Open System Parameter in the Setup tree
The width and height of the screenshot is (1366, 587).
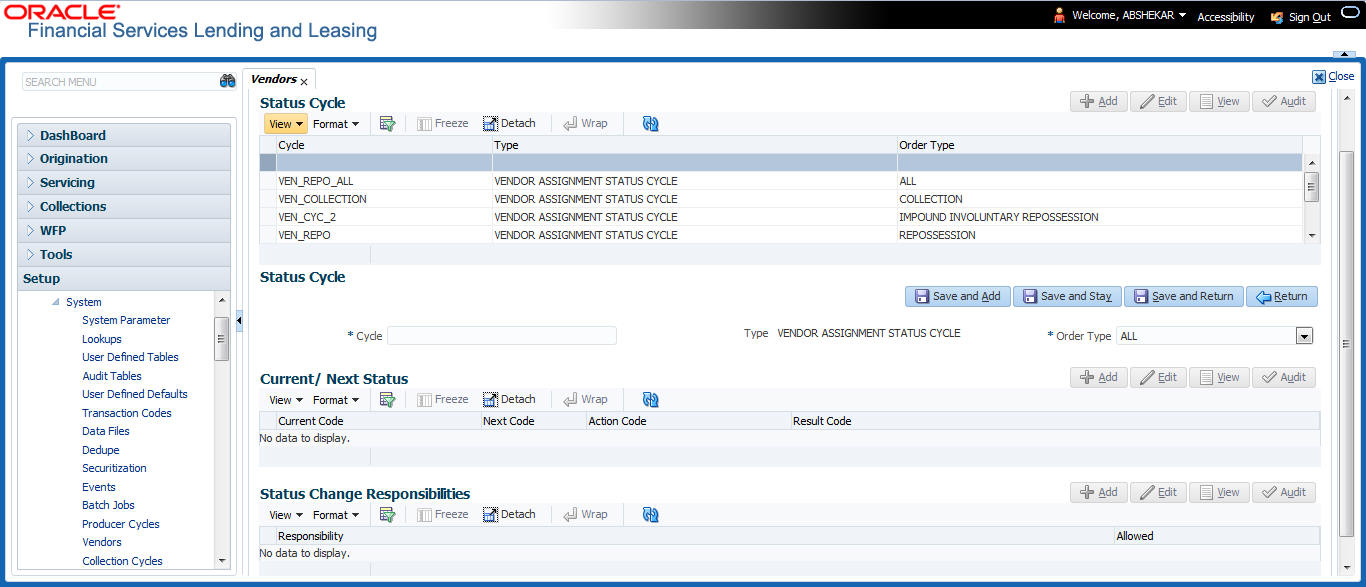click(126, 320)
